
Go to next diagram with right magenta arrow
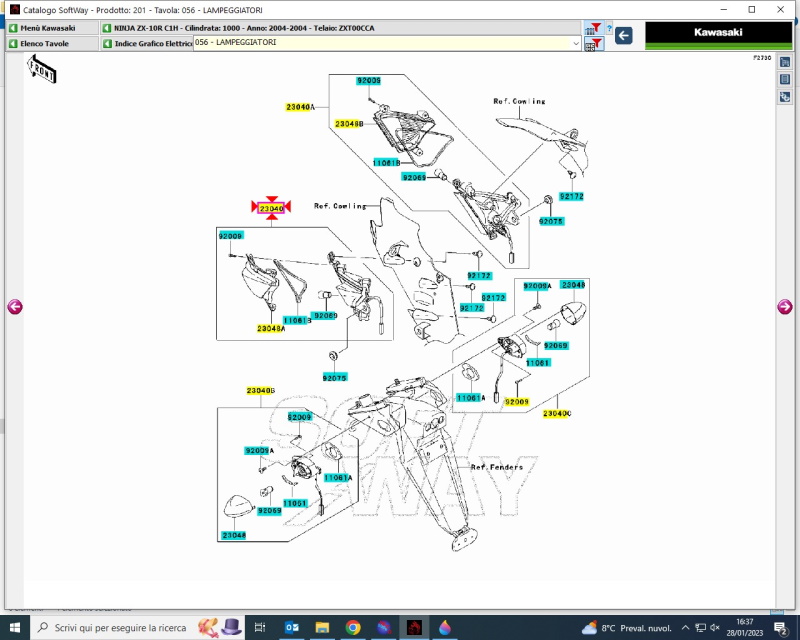(784, 307)
